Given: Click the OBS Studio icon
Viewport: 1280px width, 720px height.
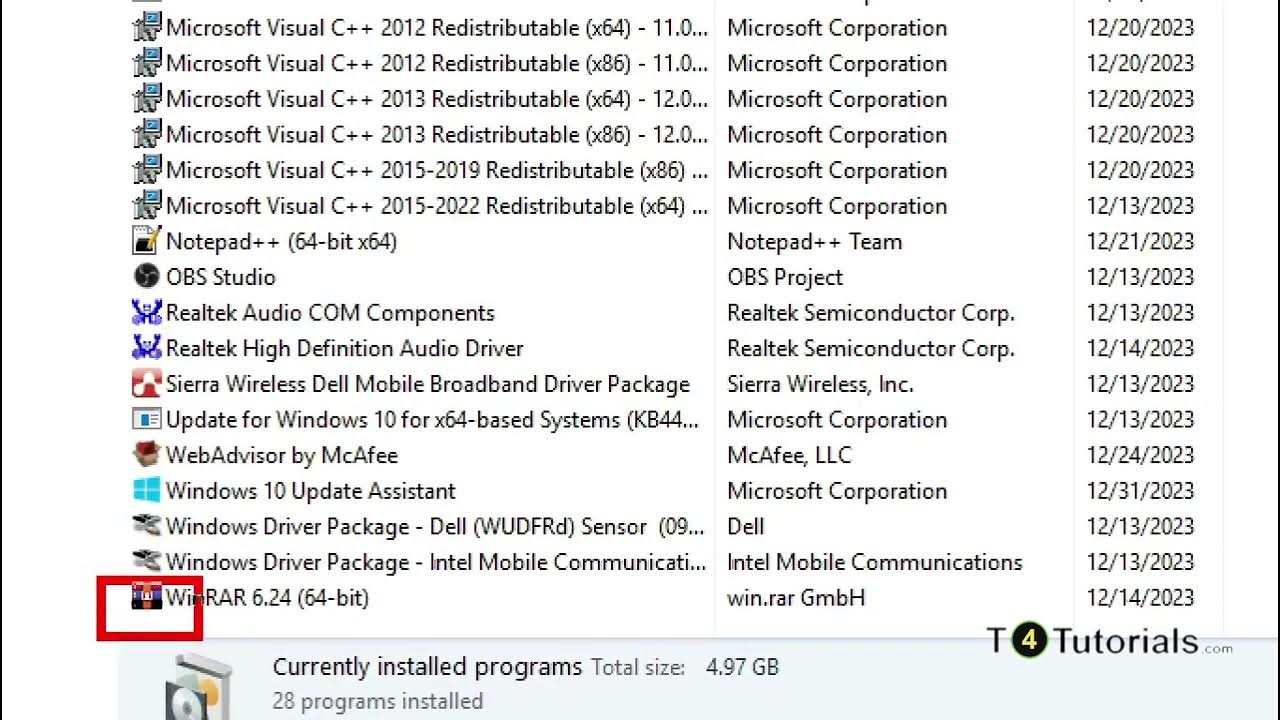Looking at the screenshot, I should [147, 277].
